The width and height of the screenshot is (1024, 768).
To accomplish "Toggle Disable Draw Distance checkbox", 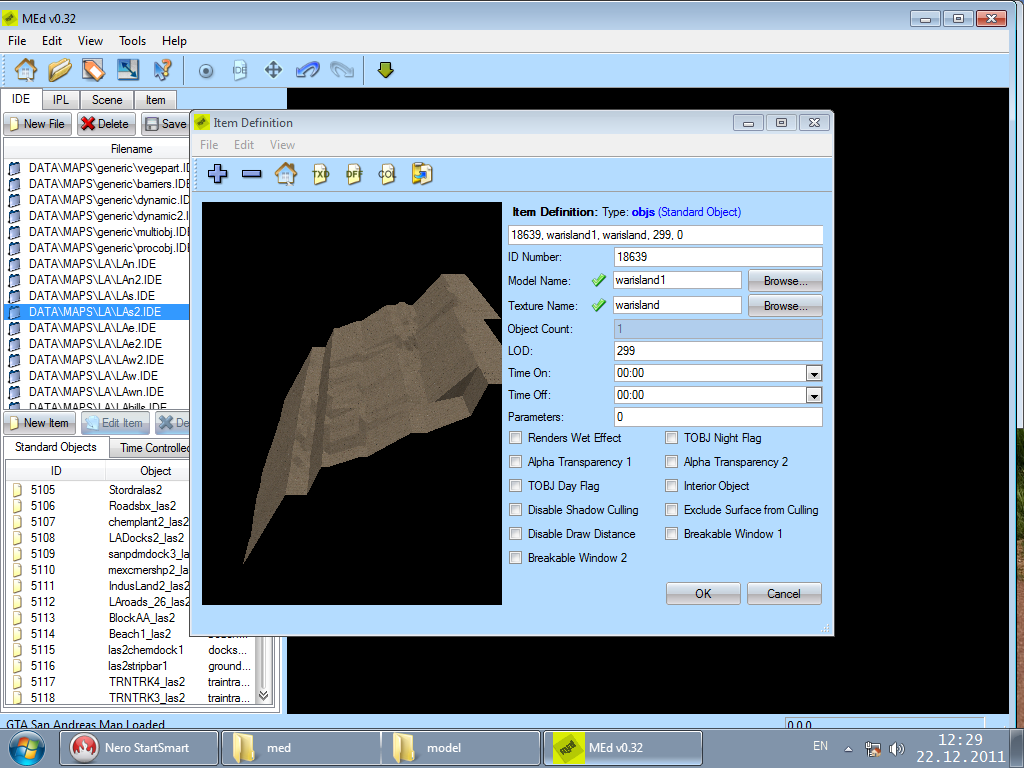I will [x=516, y=534].
